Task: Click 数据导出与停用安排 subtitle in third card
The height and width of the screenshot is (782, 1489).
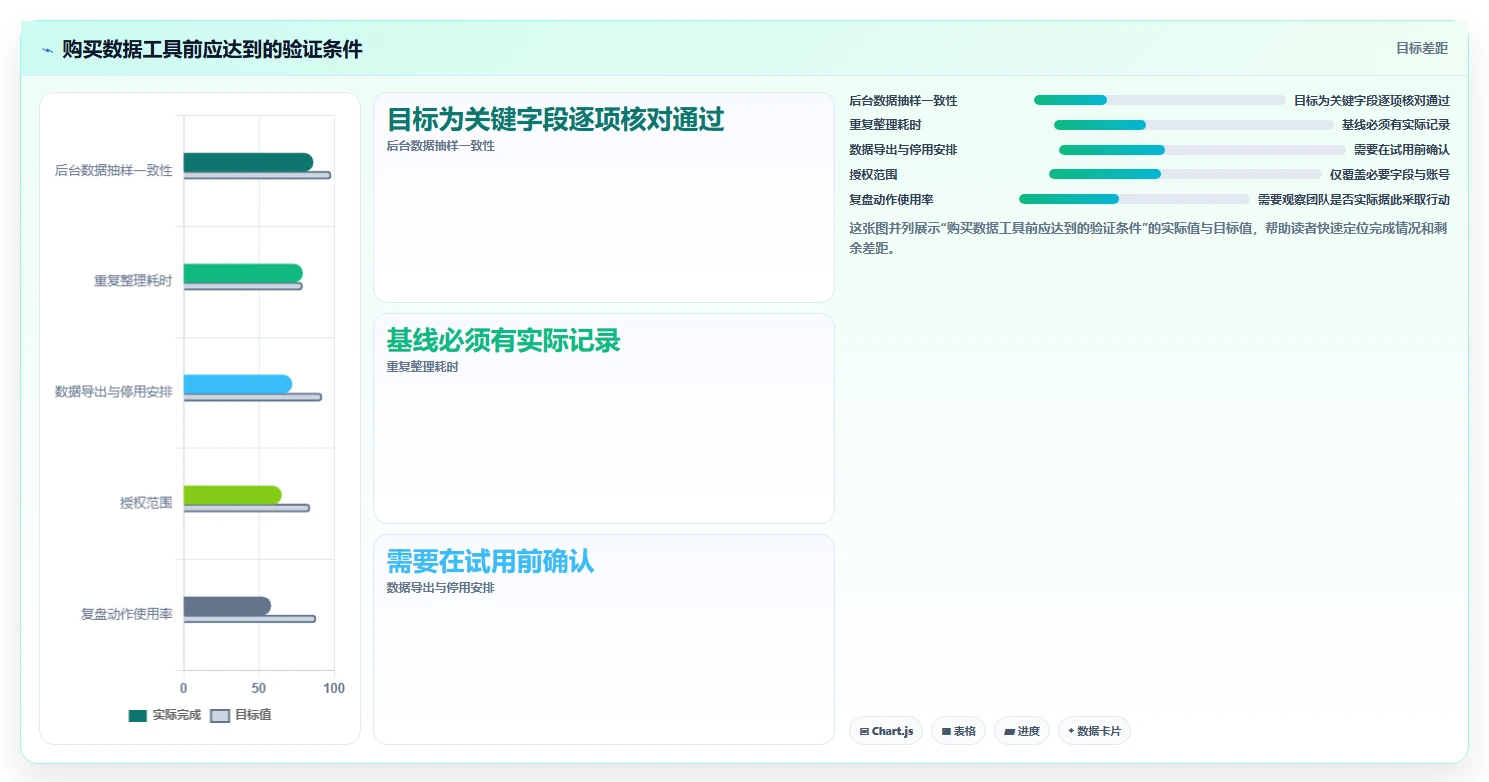Action: coord(440,588)
